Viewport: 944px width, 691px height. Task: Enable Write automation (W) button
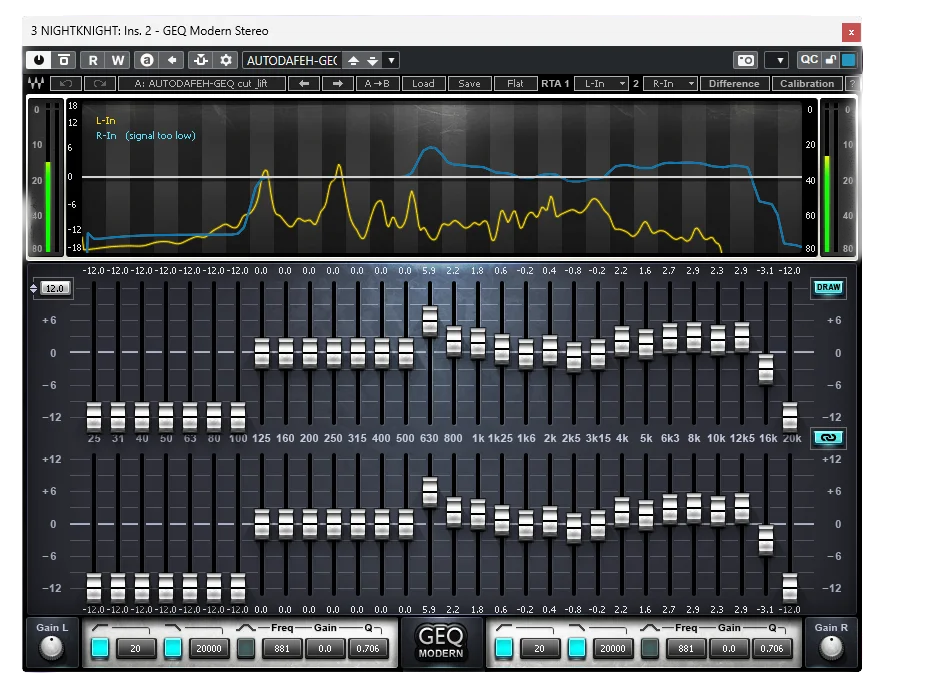[x=118, y=60]
